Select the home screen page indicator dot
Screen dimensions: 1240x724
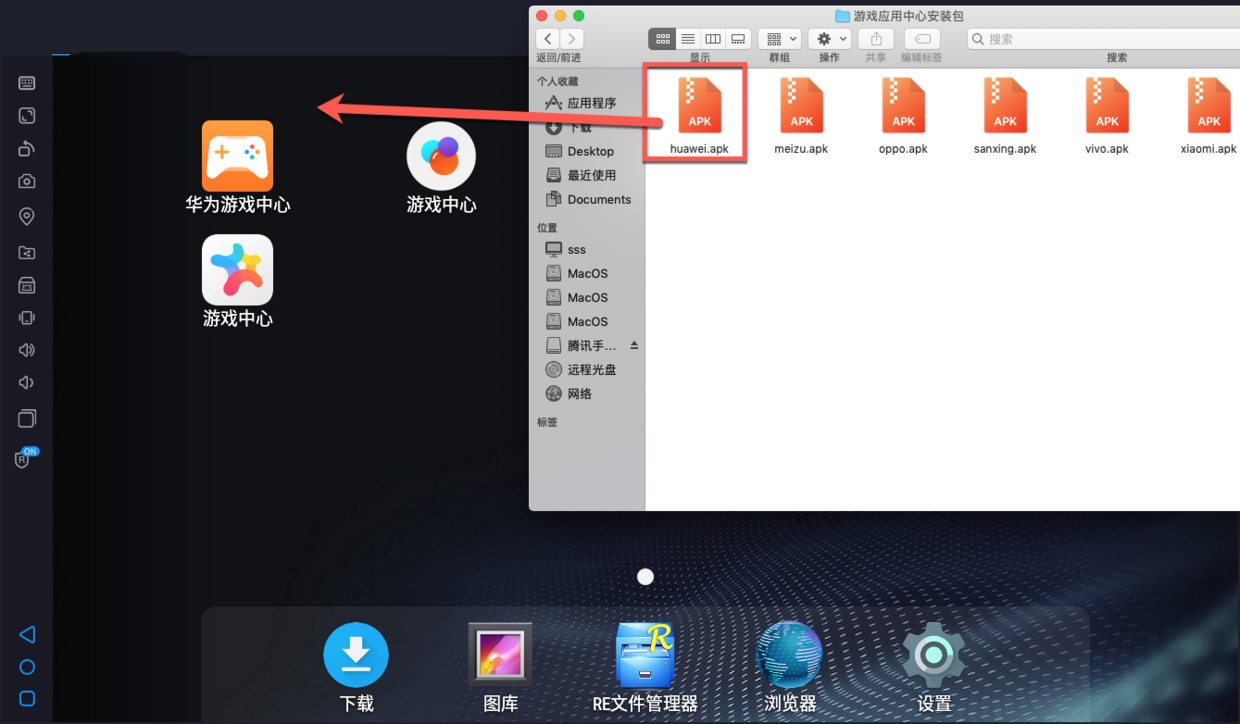[x=646, y=577]
